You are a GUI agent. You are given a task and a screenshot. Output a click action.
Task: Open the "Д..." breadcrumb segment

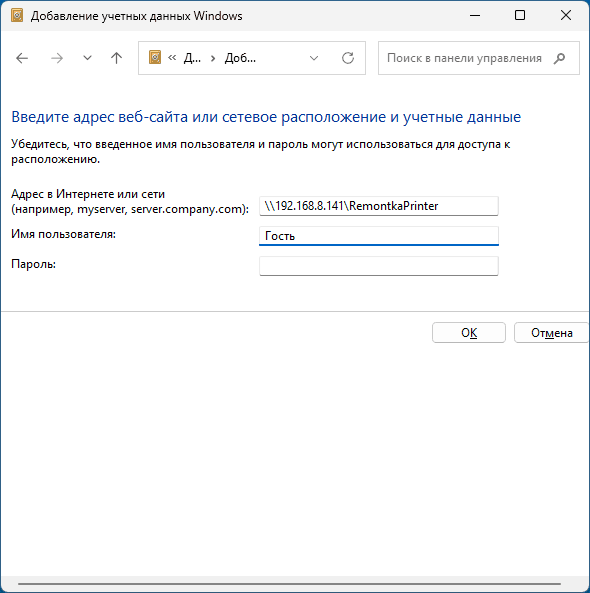pos(192,58)
